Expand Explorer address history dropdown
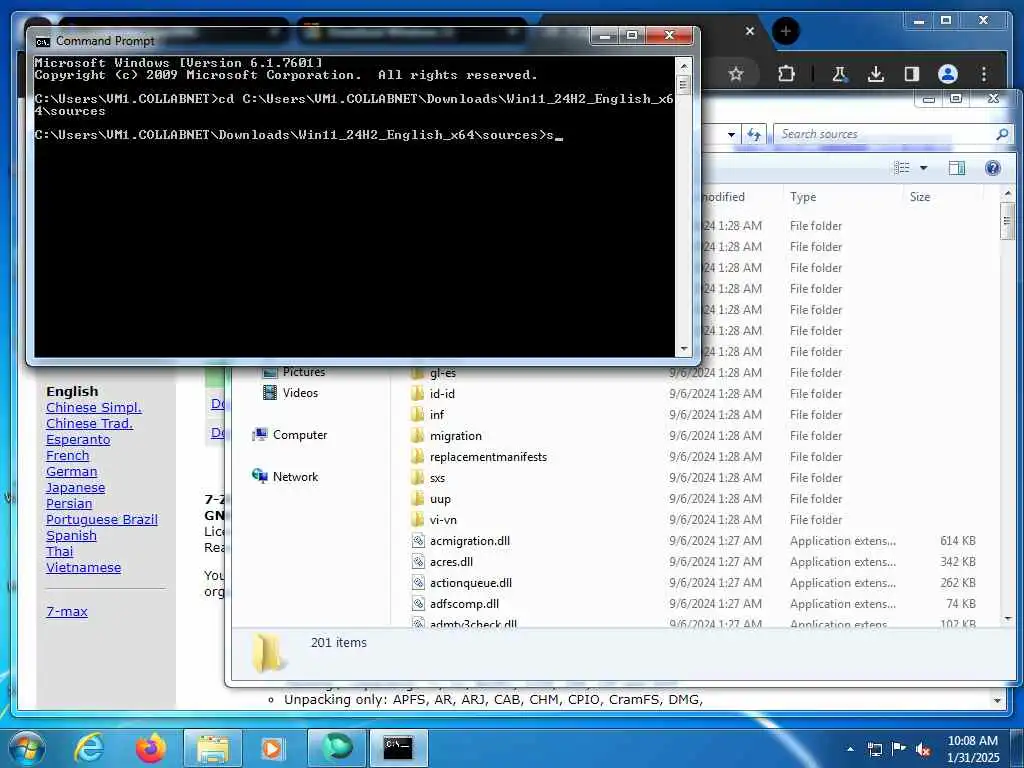1024x768 pixels. (x=731, y=135)
